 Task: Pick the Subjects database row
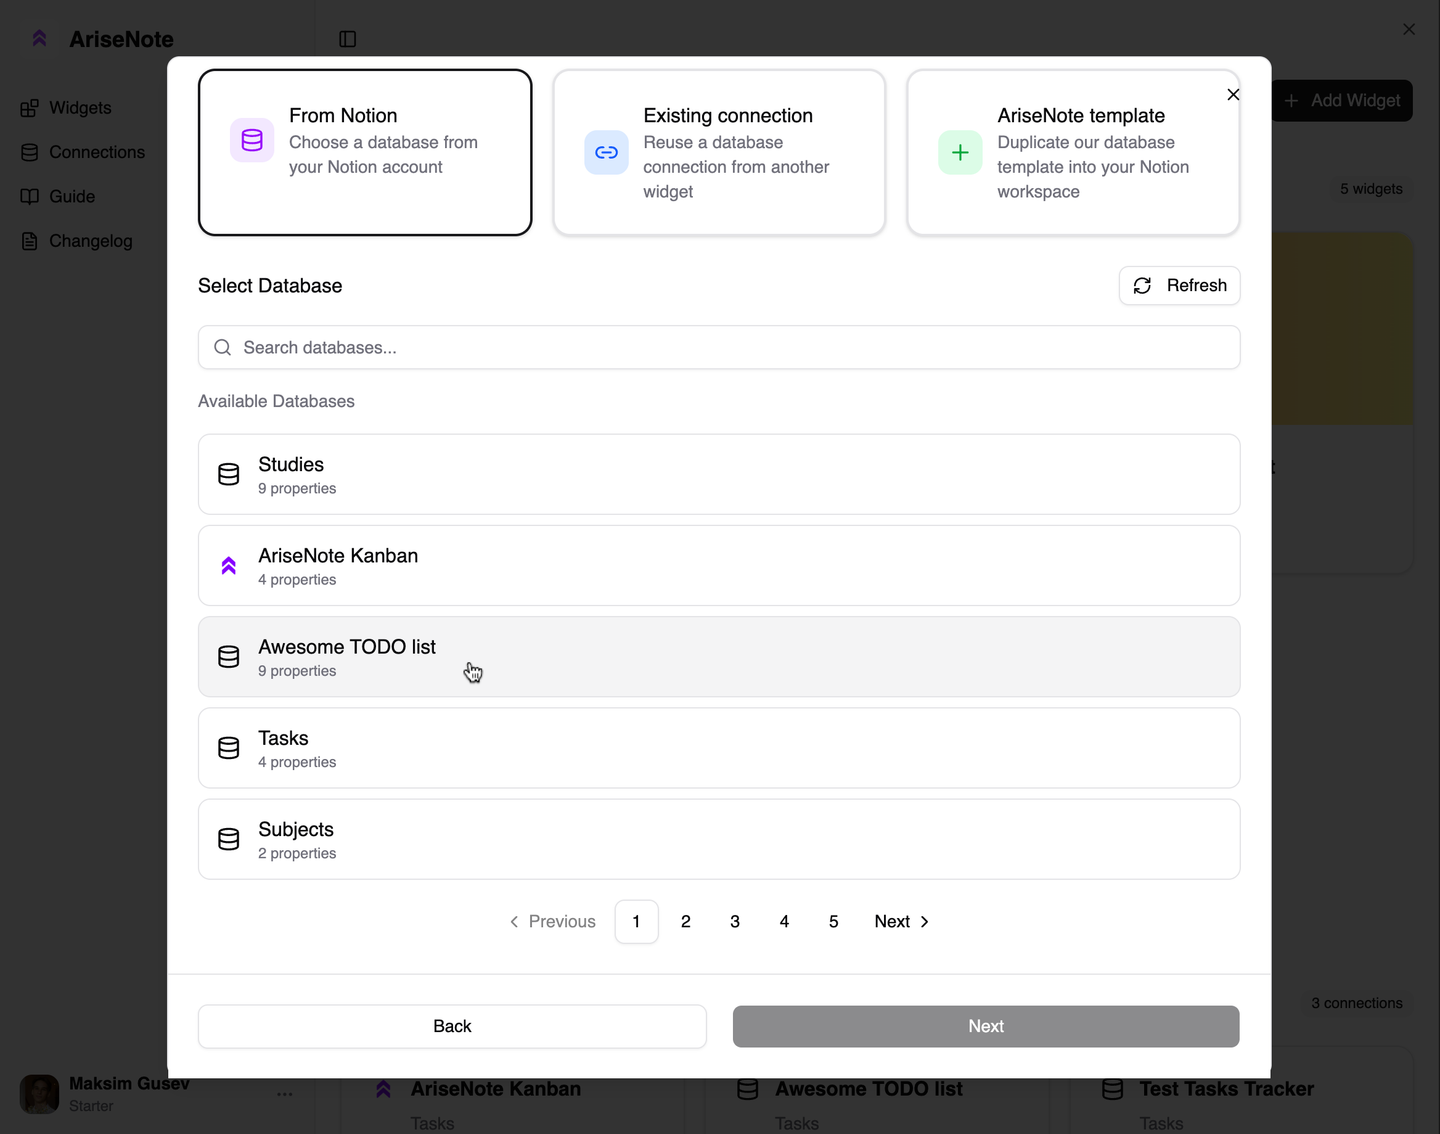pos(719,839)
